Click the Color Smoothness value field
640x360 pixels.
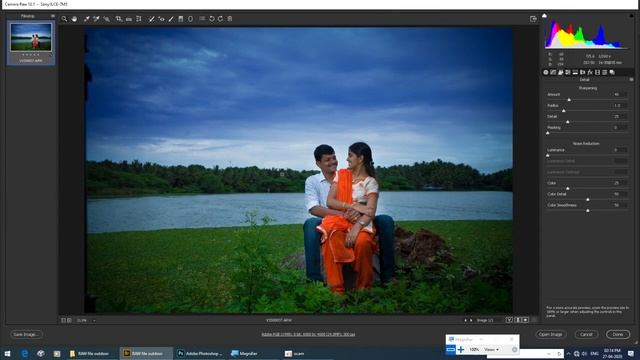click(620, 205)
